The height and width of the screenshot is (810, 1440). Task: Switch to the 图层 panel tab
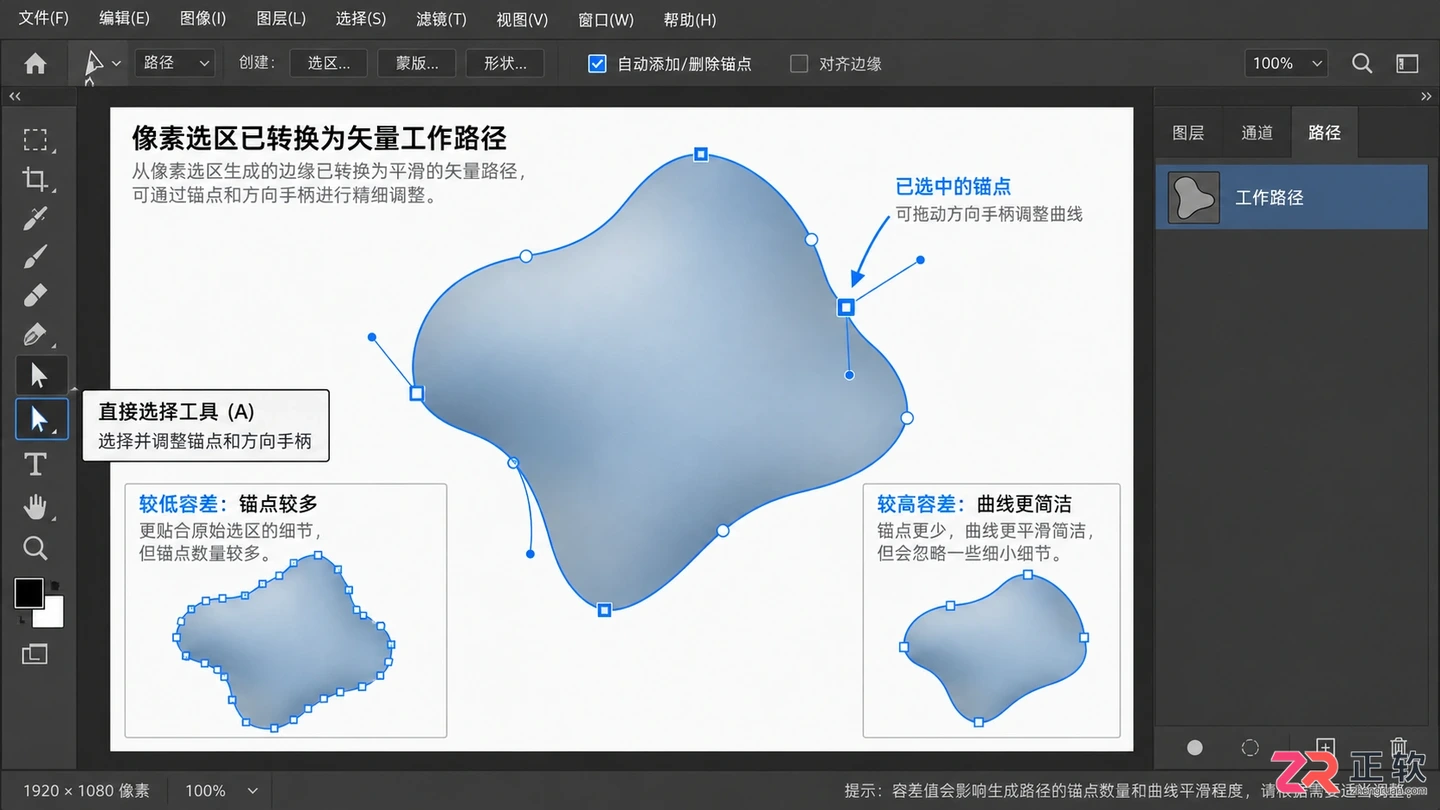[x=1188, y=132]
